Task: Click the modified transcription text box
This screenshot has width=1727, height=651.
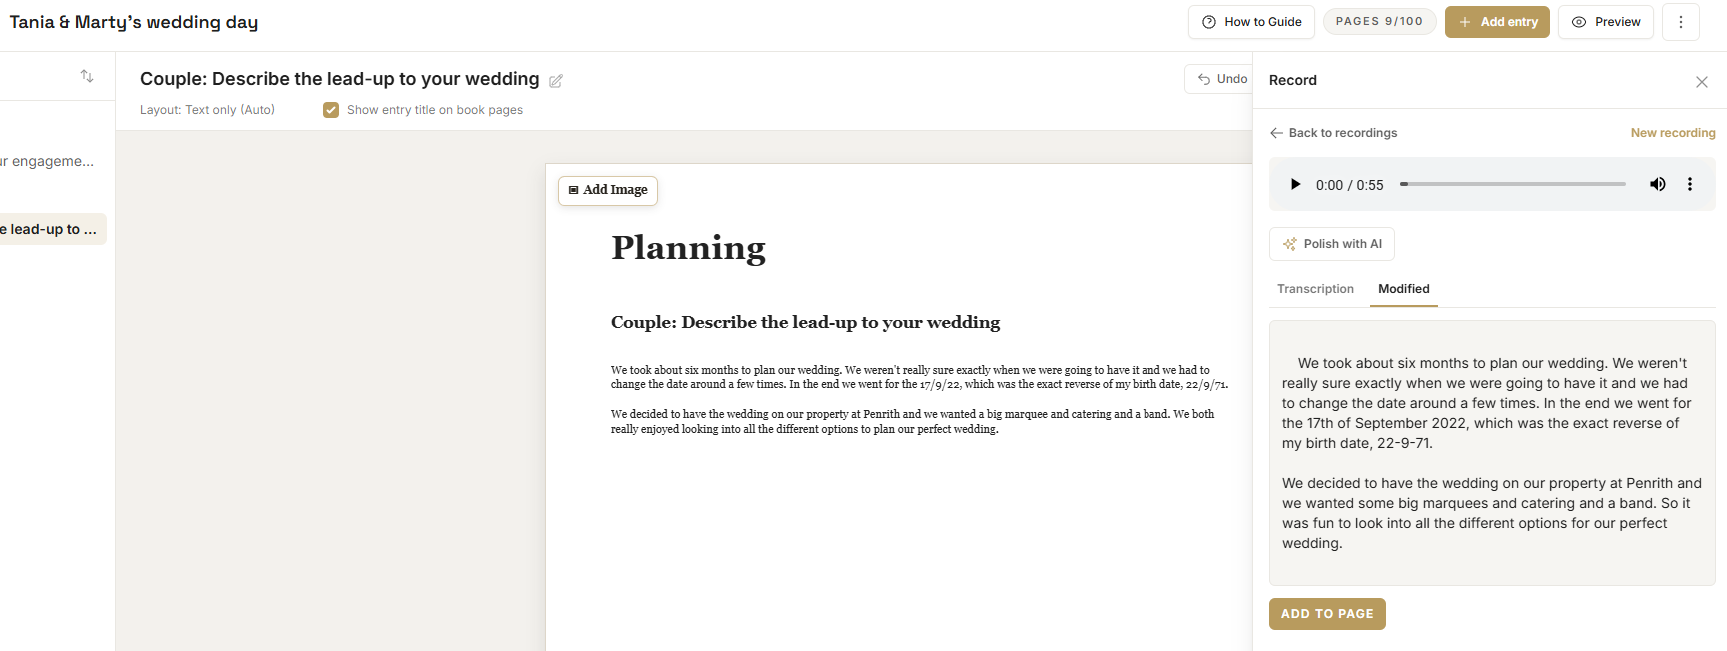Action: point(1492,453)
